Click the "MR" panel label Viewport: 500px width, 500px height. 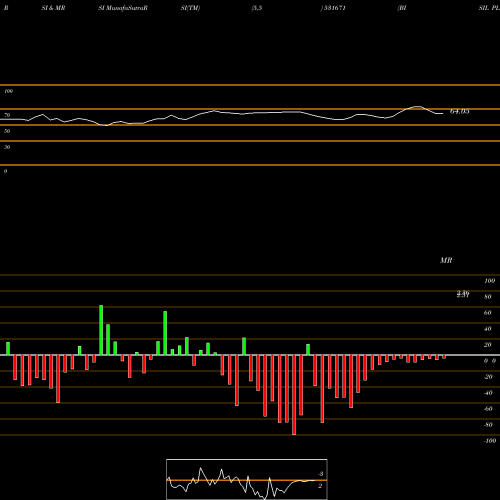[446, 260]
